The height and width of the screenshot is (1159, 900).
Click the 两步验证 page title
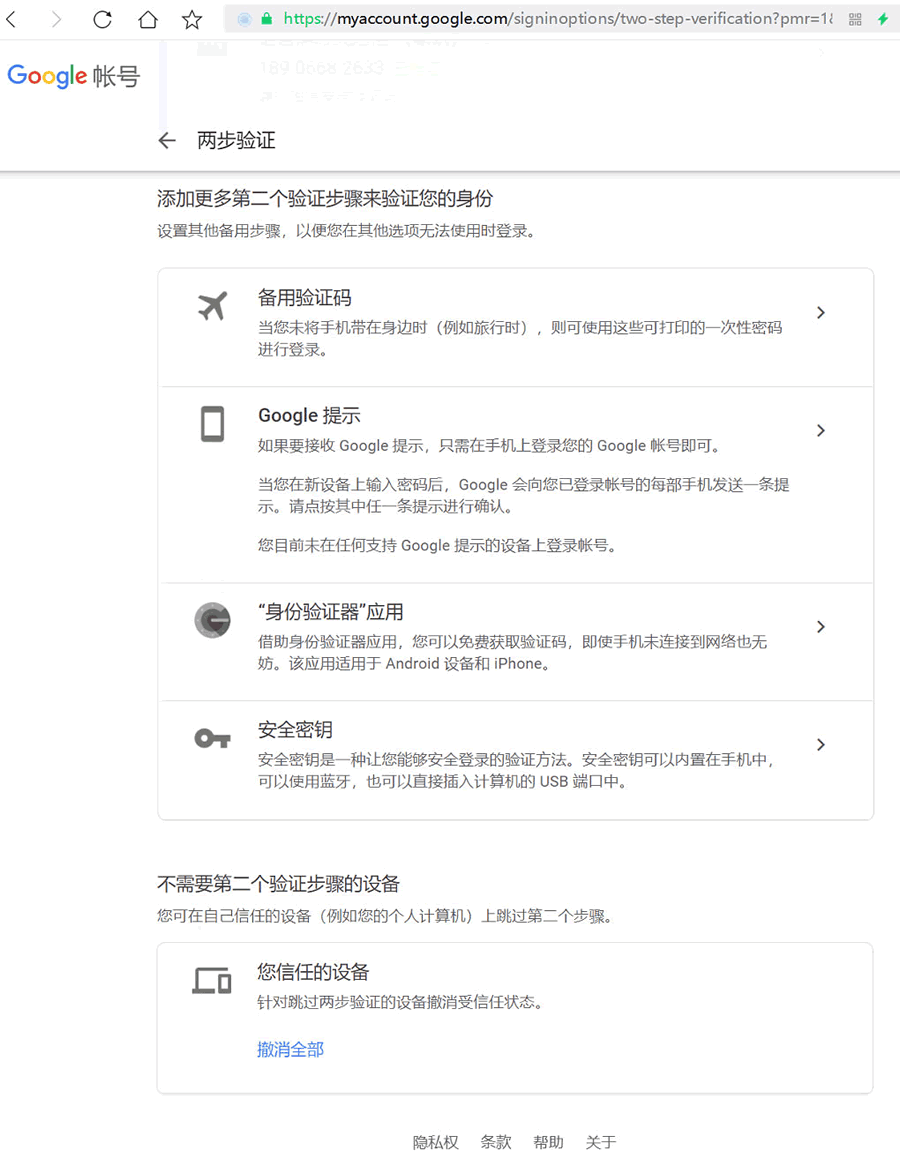236,140
